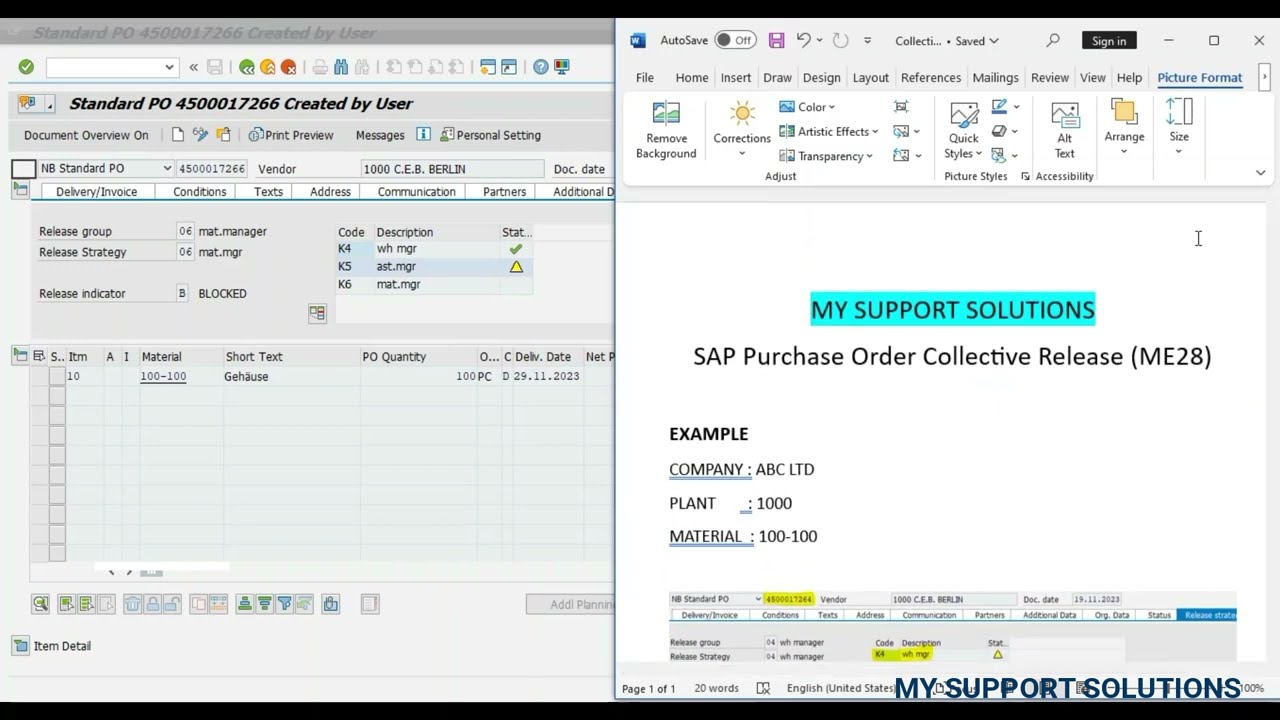Viewport: 1280px width, 720px height.
Task: Click the word count in Word status bar
Action: (x=717, y=688)
